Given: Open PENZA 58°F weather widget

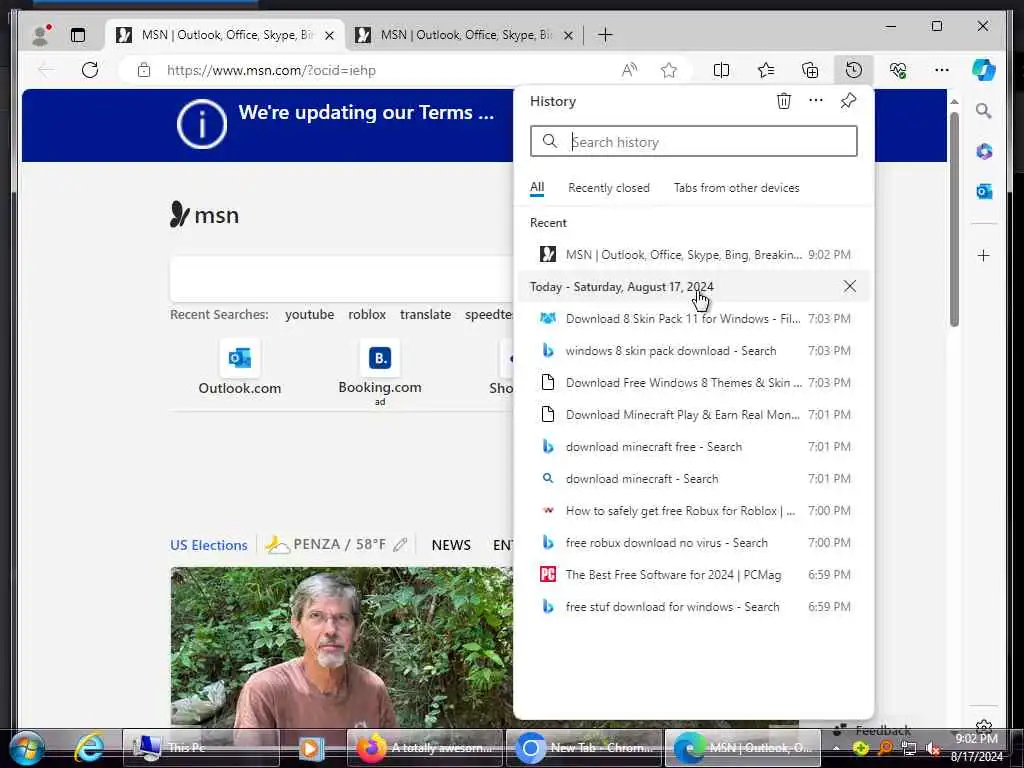Looking at the screenshot, I should pos(327,544).
